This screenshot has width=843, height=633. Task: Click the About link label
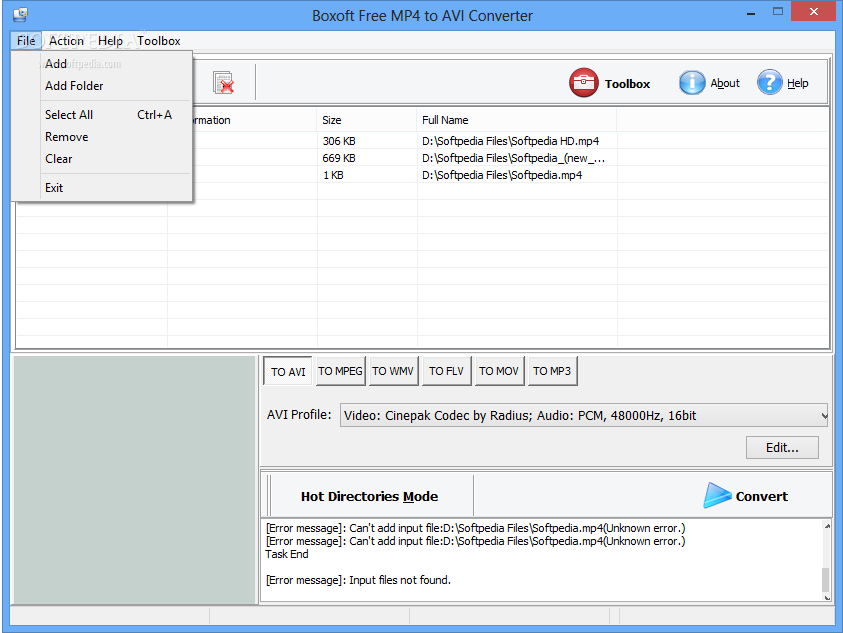pos(725,83)
